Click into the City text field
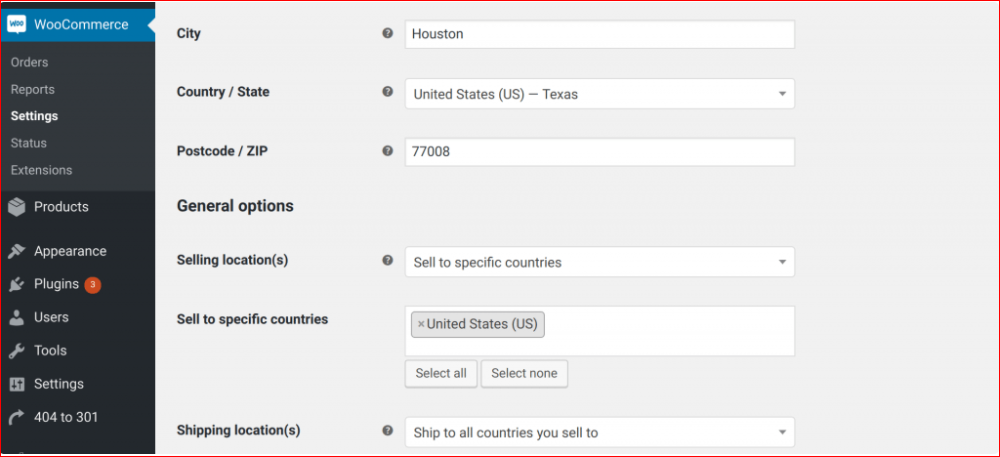 (x=599, y=34)
